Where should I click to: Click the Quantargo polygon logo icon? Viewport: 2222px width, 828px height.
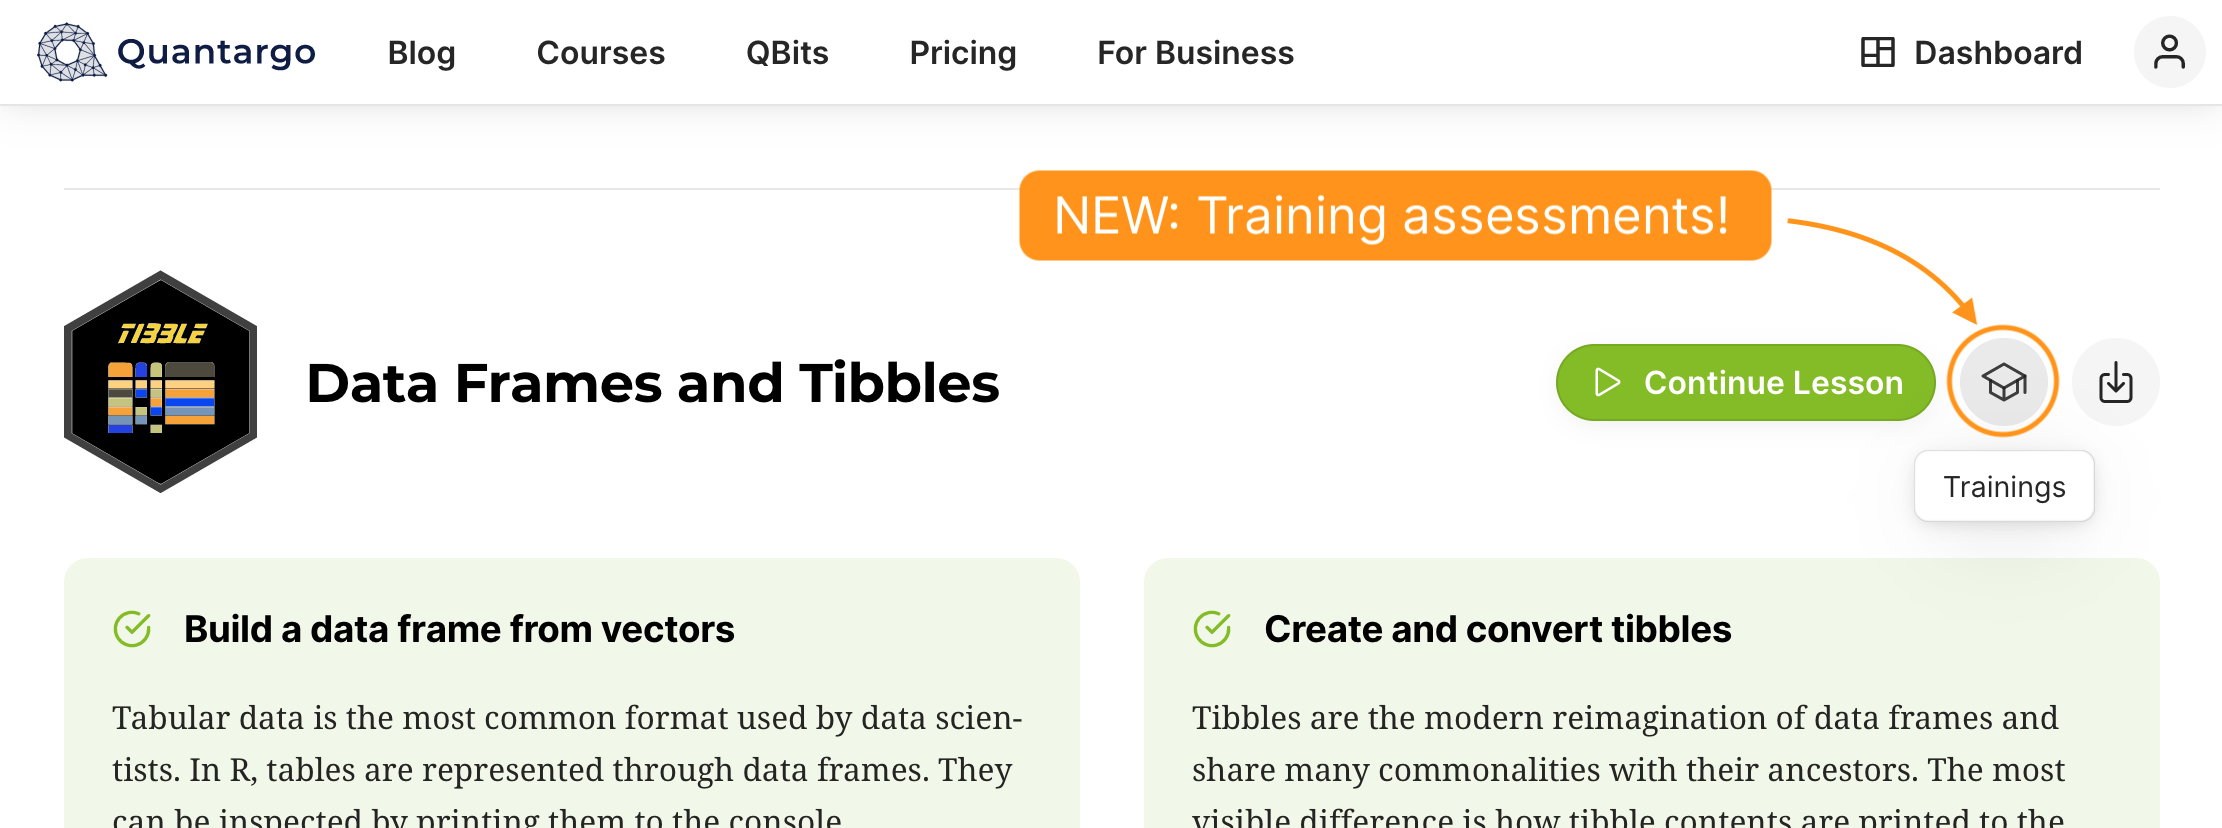[71, 52]
